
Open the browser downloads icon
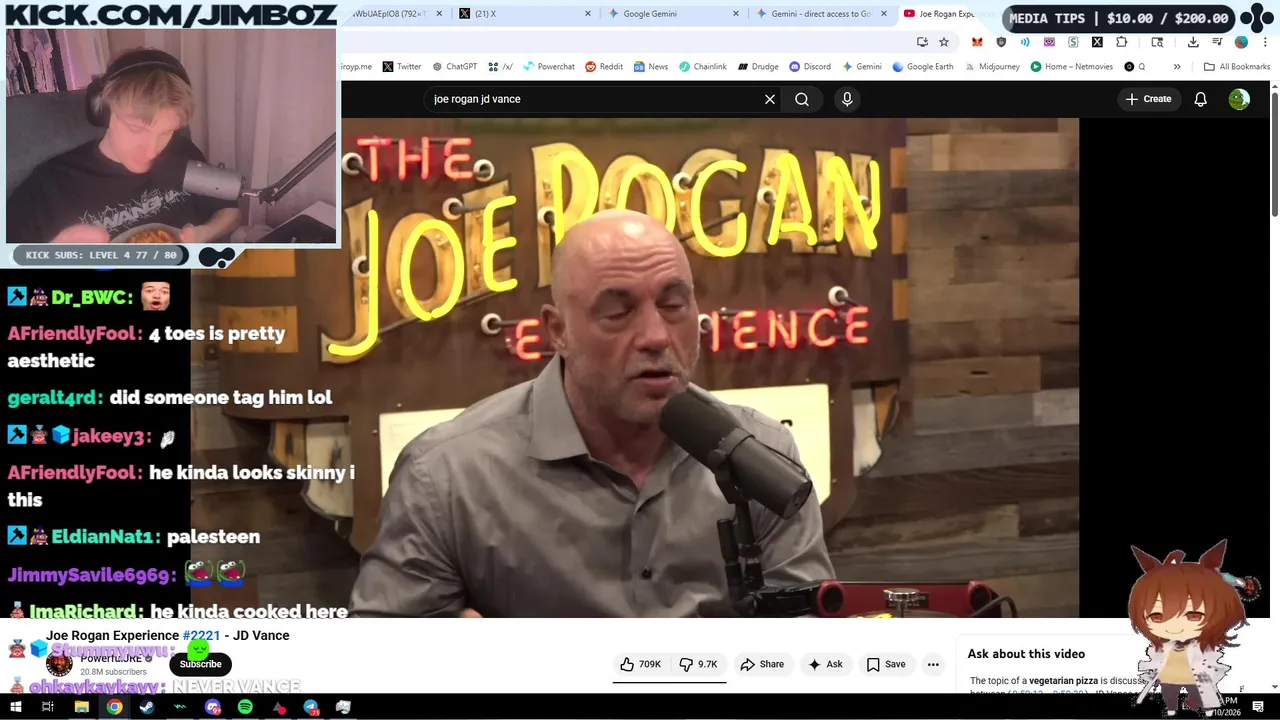(1193, 42)
